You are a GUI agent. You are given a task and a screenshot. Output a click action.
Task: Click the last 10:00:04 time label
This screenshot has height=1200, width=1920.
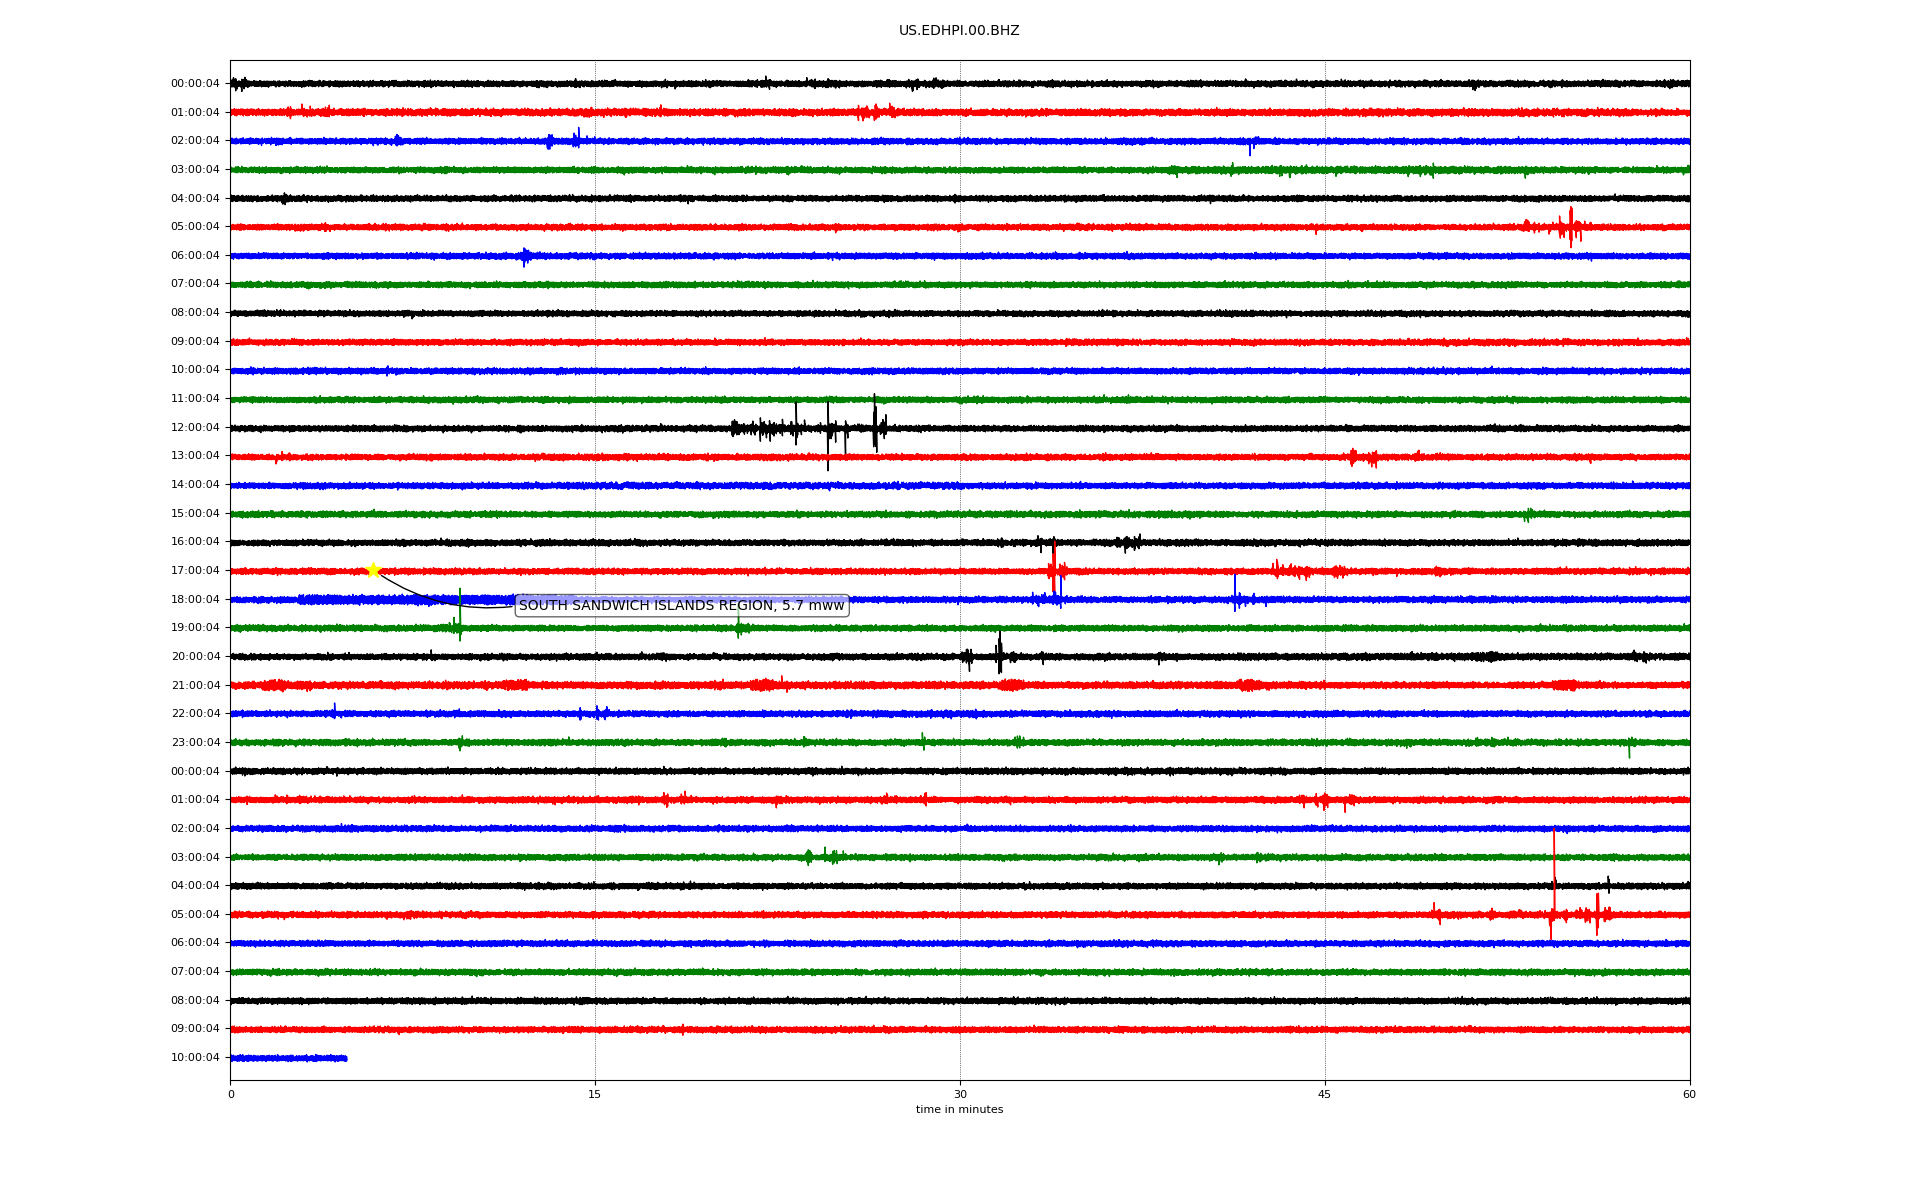click(x=195, y=1058)
